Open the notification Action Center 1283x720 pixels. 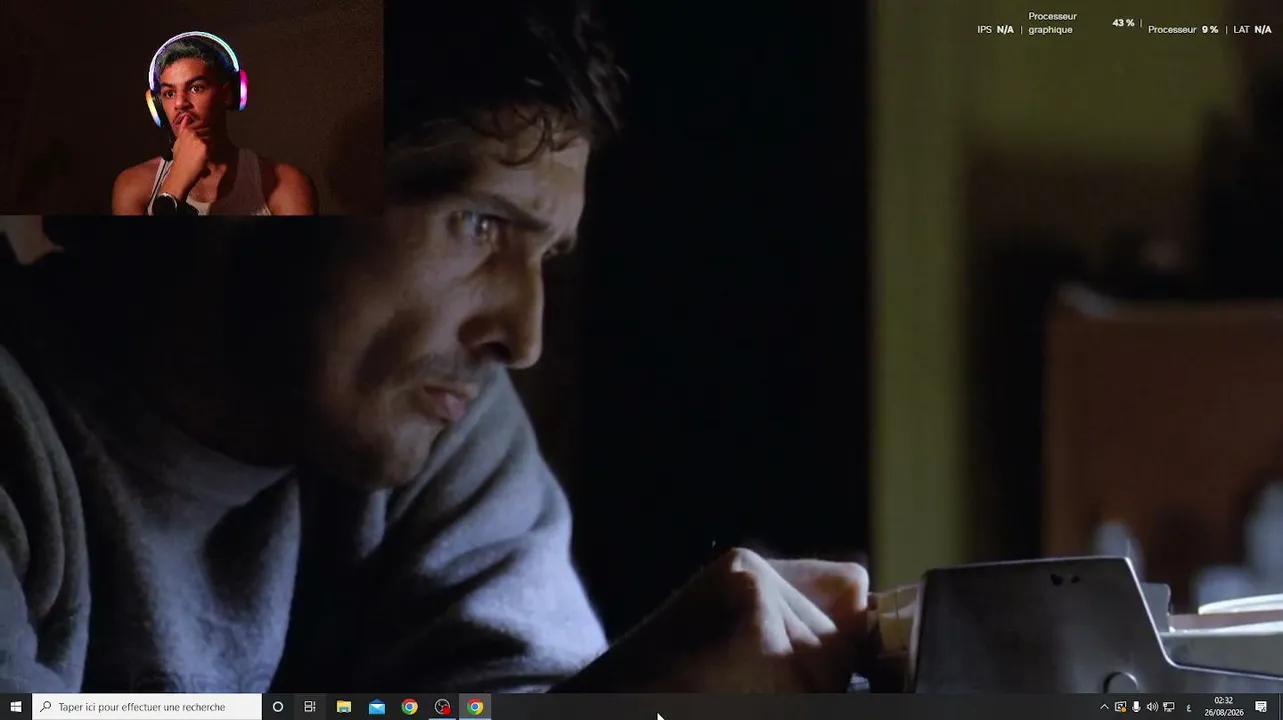coord(1262,707)
